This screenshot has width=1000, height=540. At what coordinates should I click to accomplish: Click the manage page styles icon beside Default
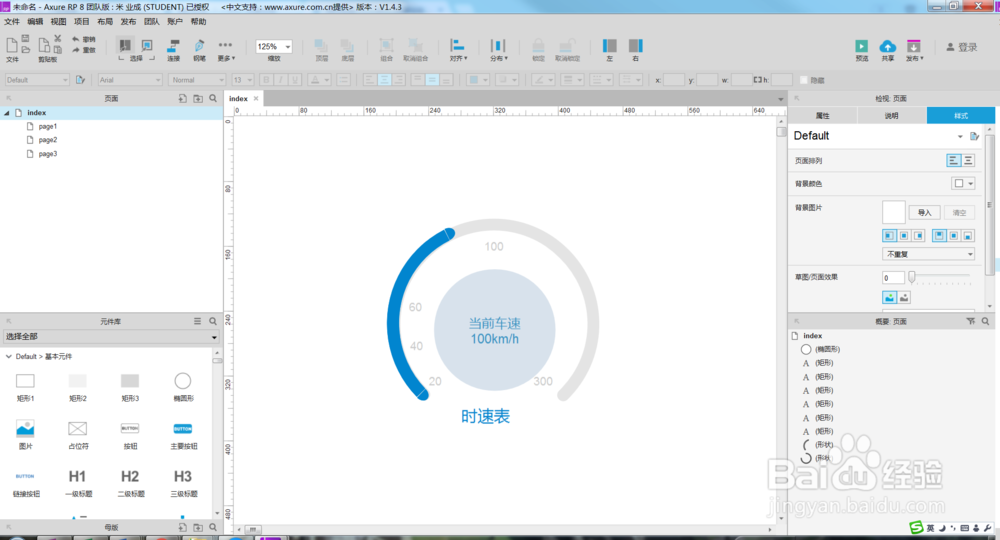[x=974, y=136]
